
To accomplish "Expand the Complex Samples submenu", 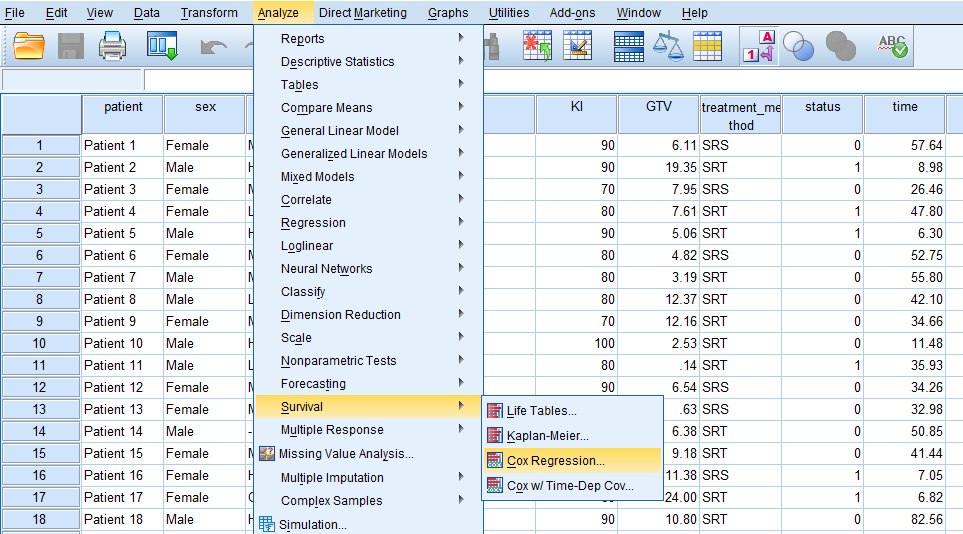I will [368, 501].
